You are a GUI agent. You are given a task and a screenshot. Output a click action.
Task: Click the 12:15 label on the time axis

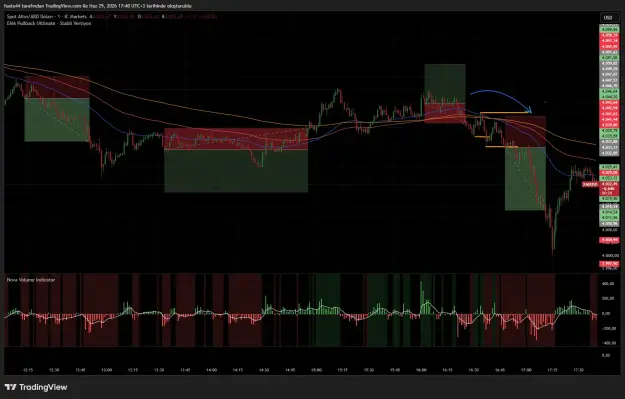(28, 370)
